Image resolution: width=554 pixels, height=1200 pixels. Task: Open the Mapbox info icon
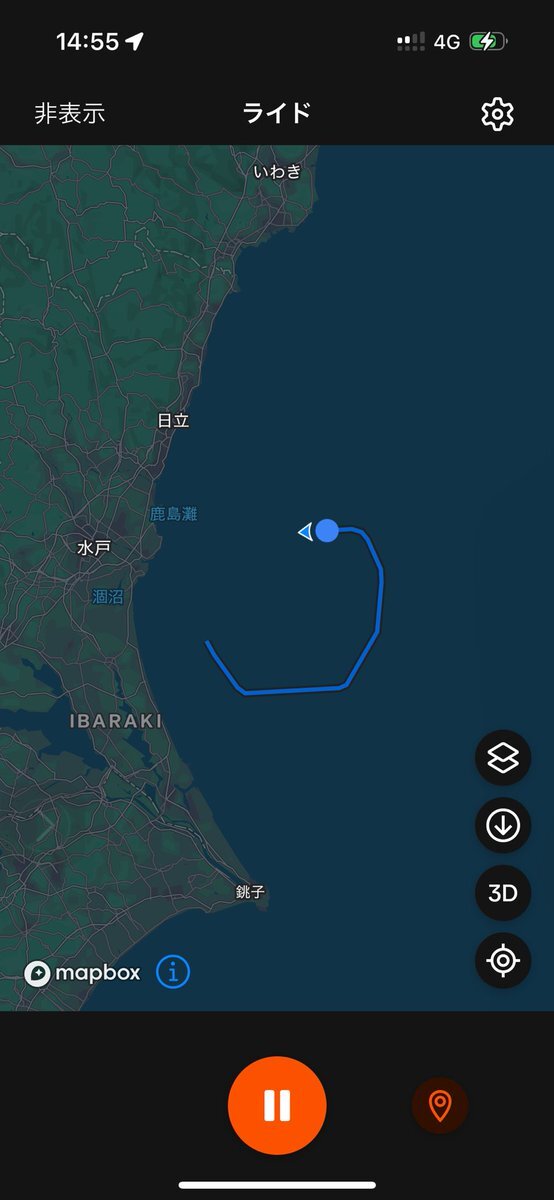173,971
